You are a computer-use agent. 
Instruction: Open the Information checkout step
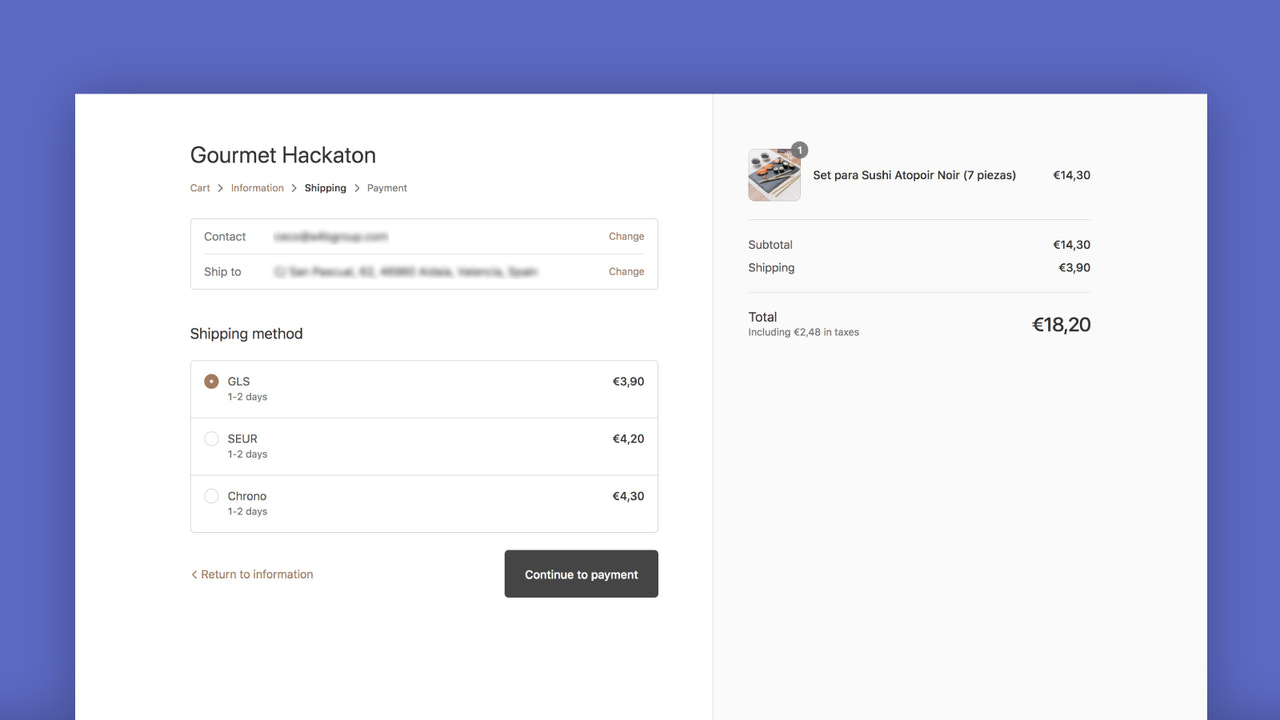tap(257, 187)
